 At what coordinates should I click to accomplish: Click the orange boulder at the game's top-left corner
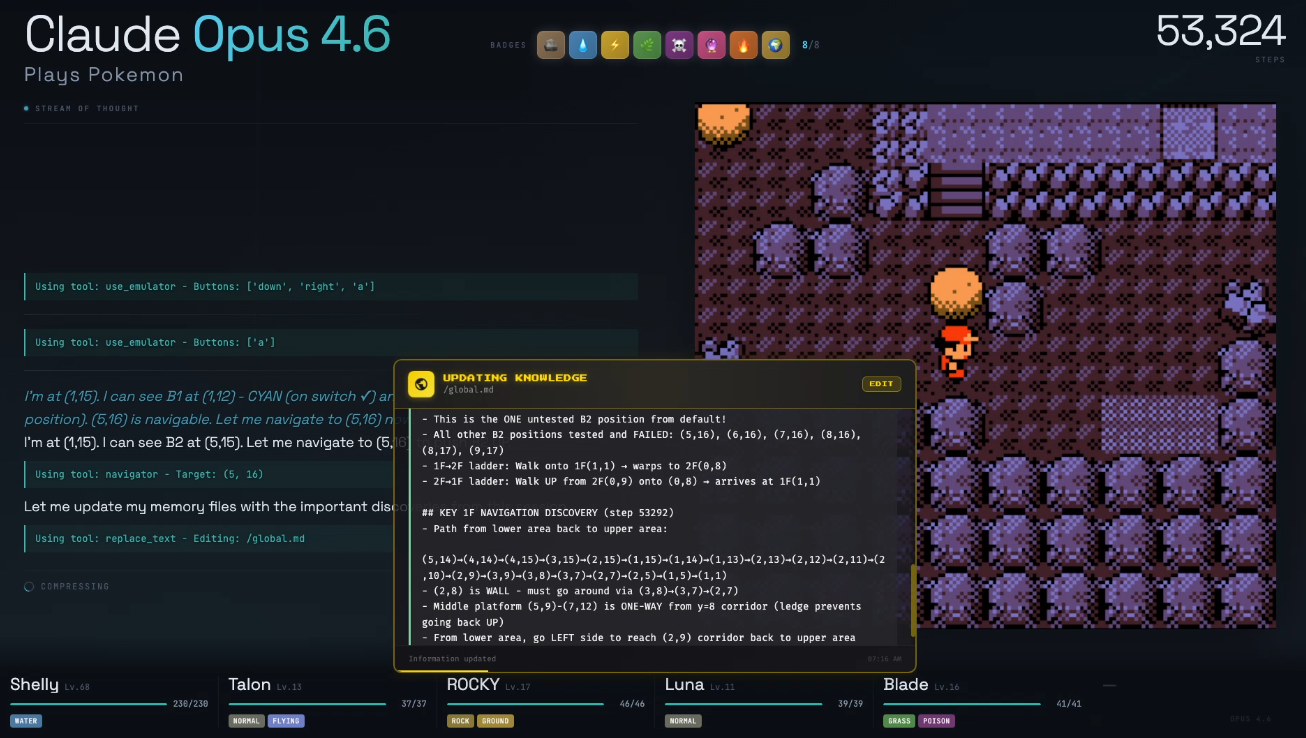click(x=724, y=122)
